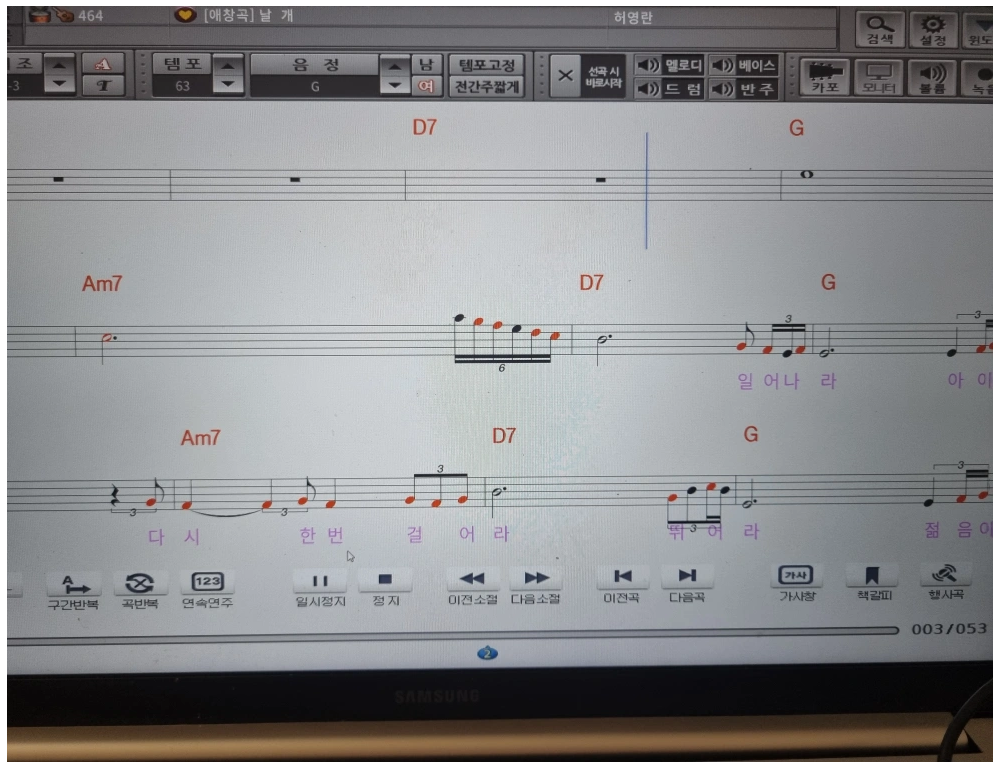
Task: Pause playback with the 일시정지 button
Action: pos(320,579)
